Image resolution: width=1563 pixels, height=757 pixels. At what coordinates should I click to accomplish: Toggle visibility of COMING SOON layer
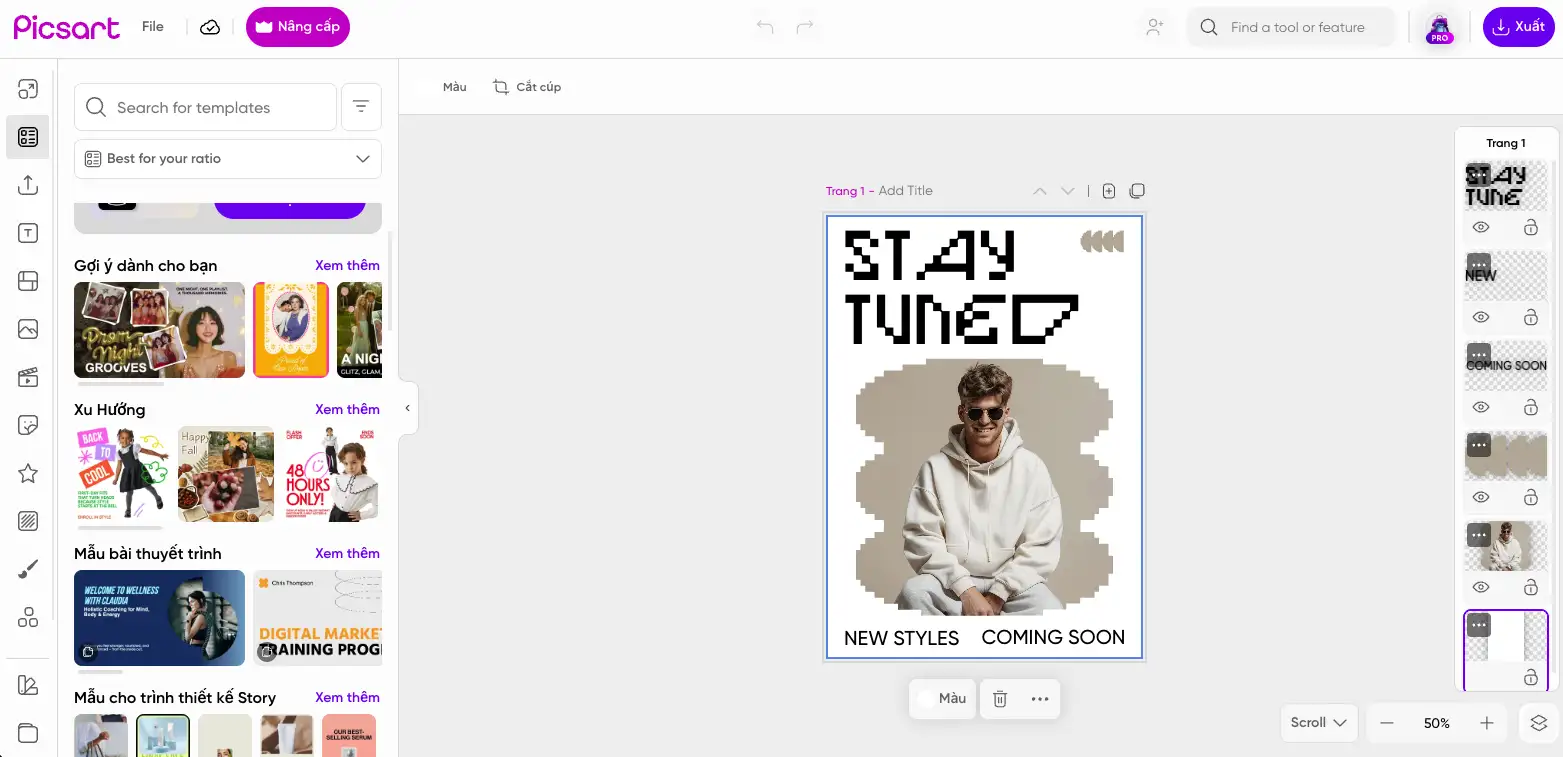pos(1481,407)
